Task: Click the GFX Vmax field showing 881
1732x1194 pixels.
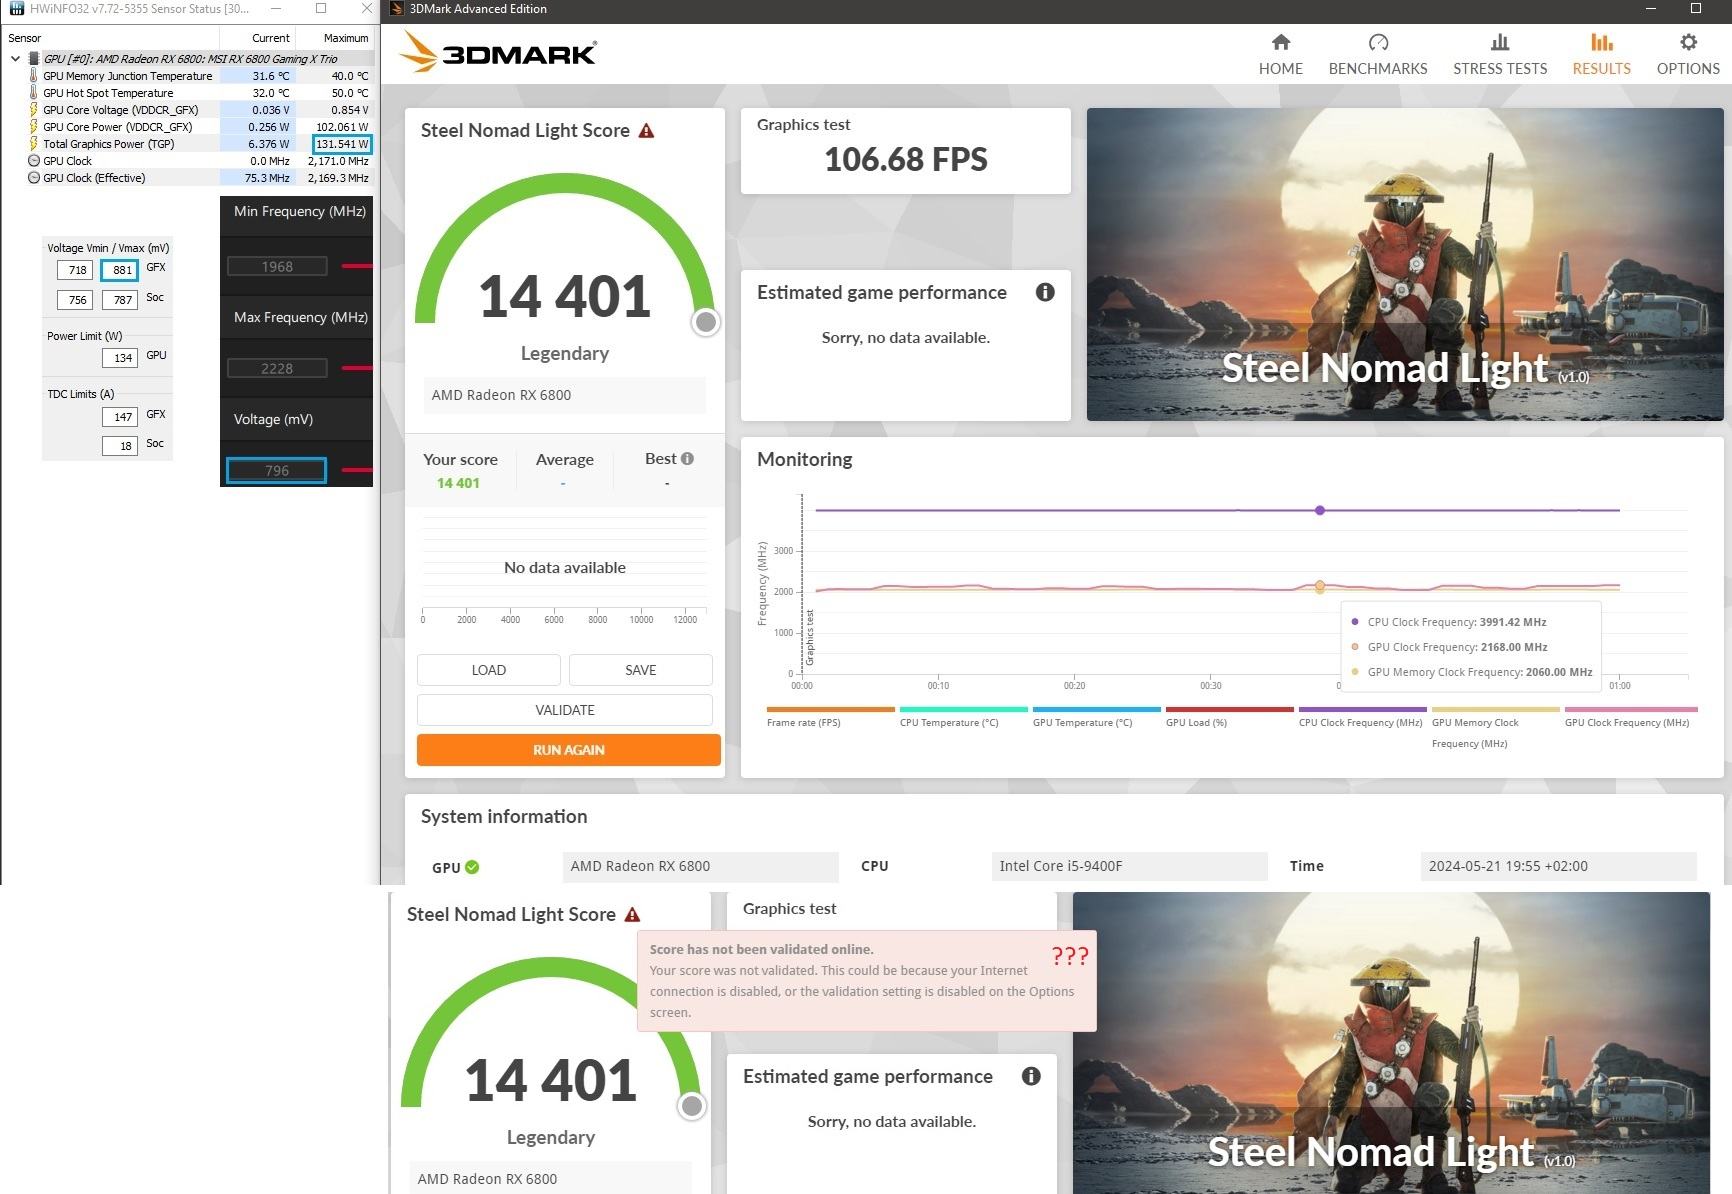Action: coord(120,270)
